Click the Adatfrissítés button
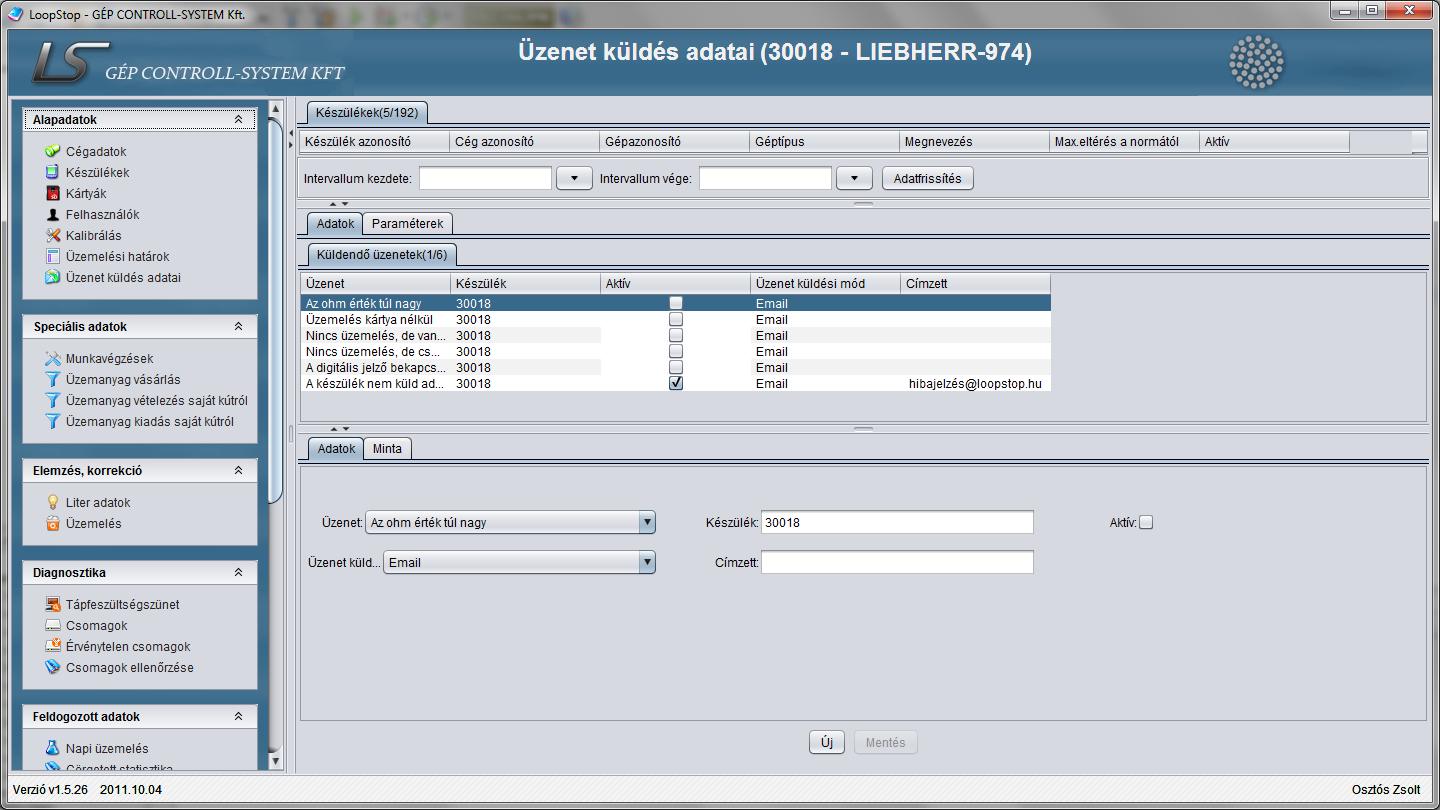 click(927, 178)
